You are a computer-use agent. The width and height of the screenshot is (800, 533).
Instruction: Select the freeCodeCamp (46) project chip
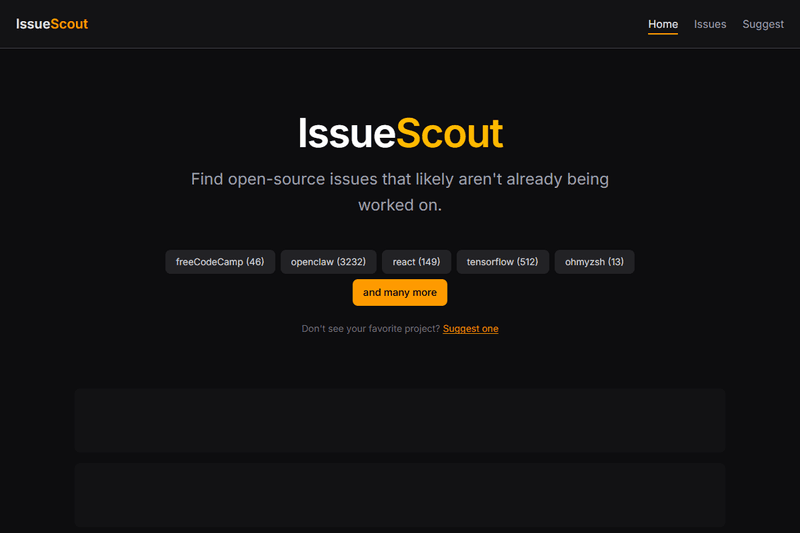click(220, 262)
